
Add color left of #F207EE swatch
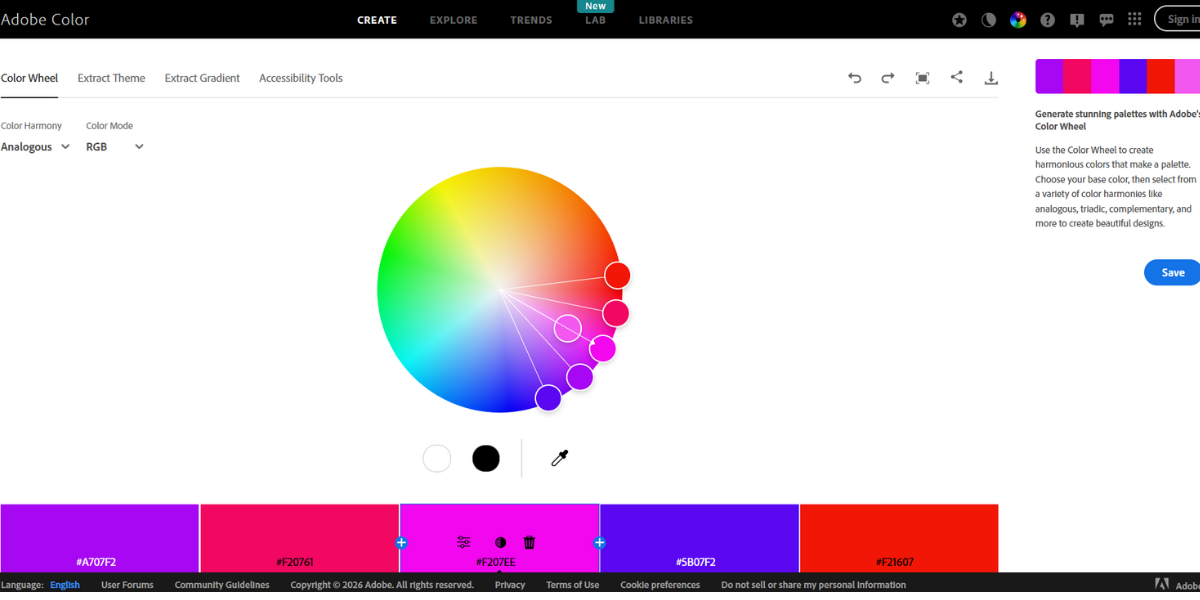click(401, 543)
